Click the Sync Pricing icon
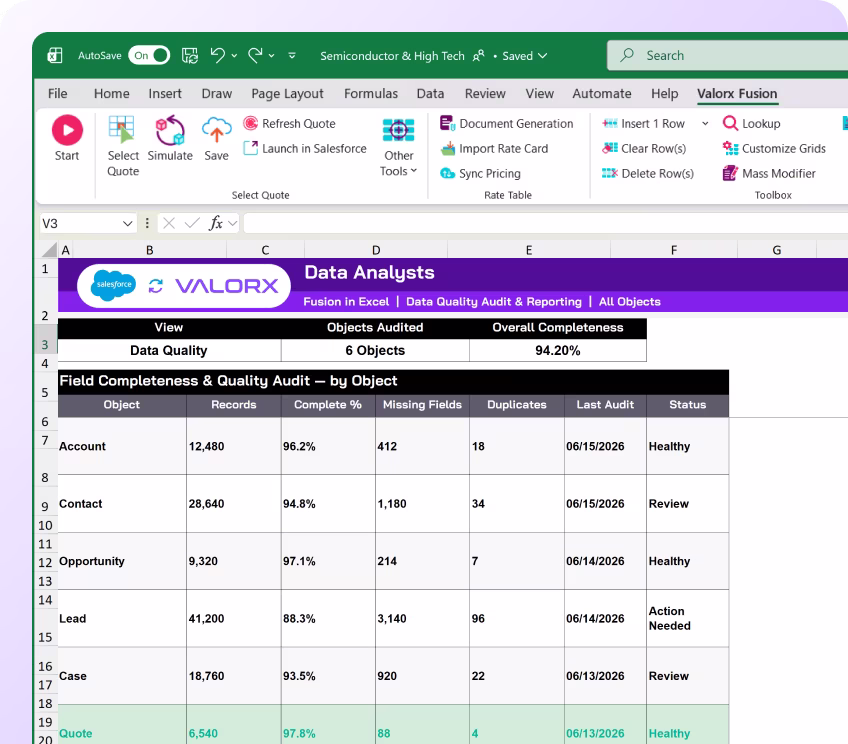The height and width of the screenshot is (744, 848). pos(448,173)
